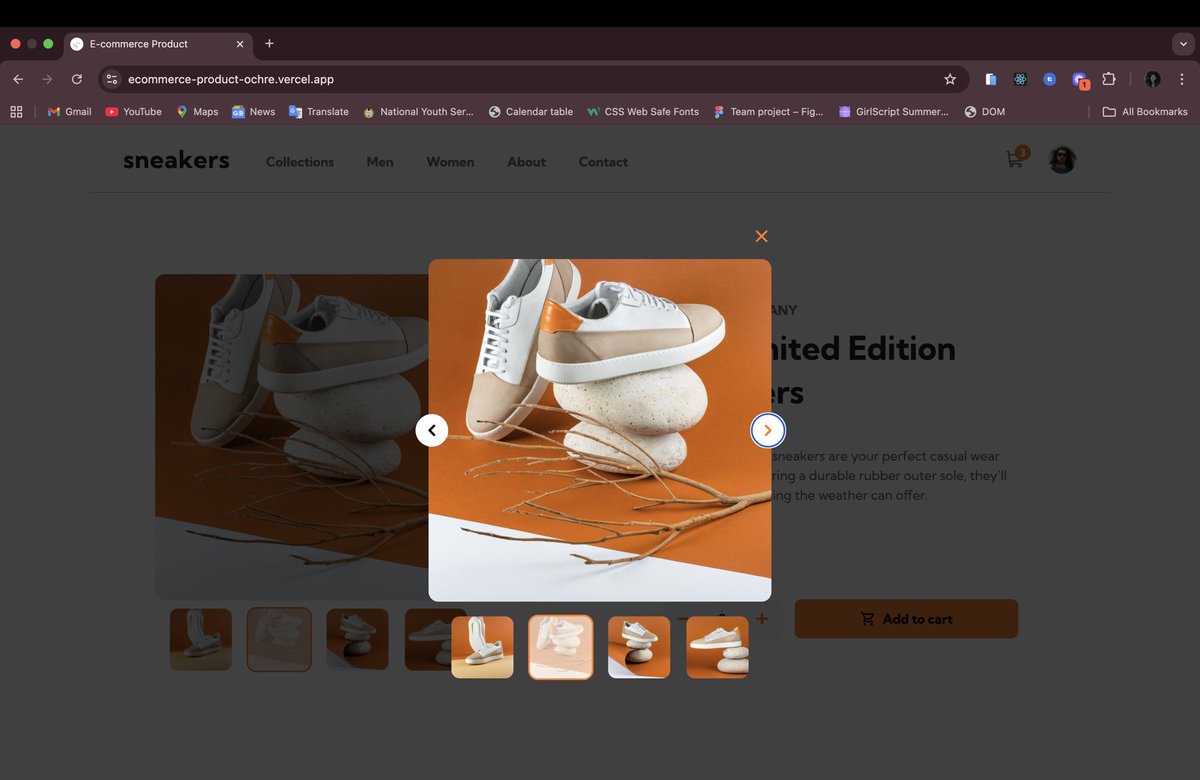Show the next lightbox image

click(x=768, y=430)
